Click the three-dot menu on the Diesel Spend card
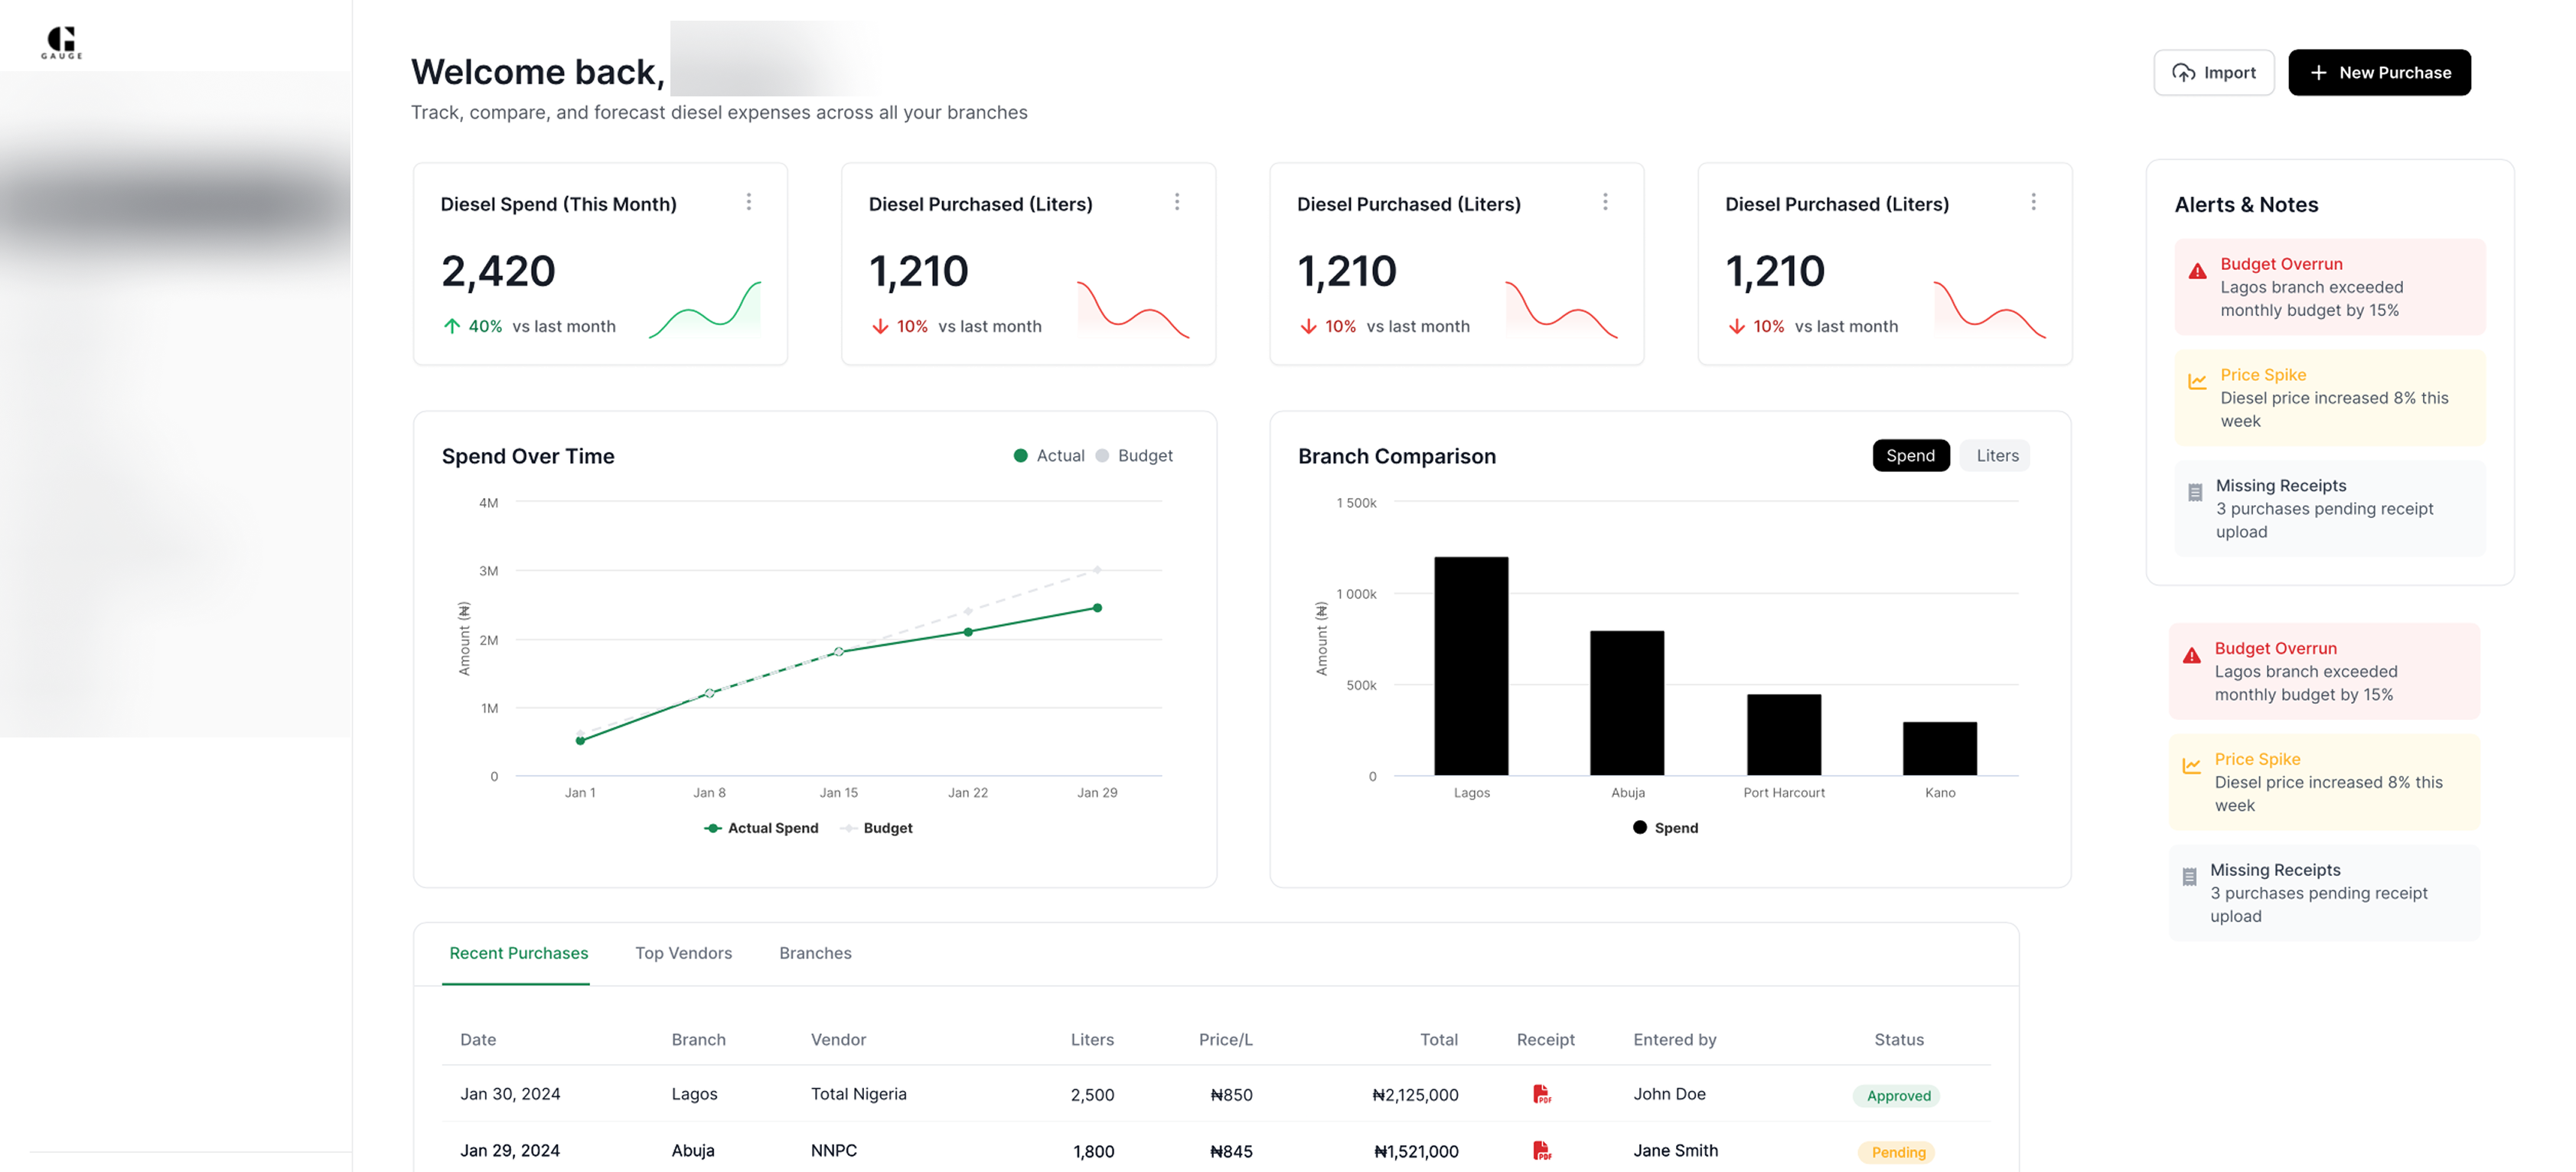2576x1172 pixels. (x=749, y=201)
